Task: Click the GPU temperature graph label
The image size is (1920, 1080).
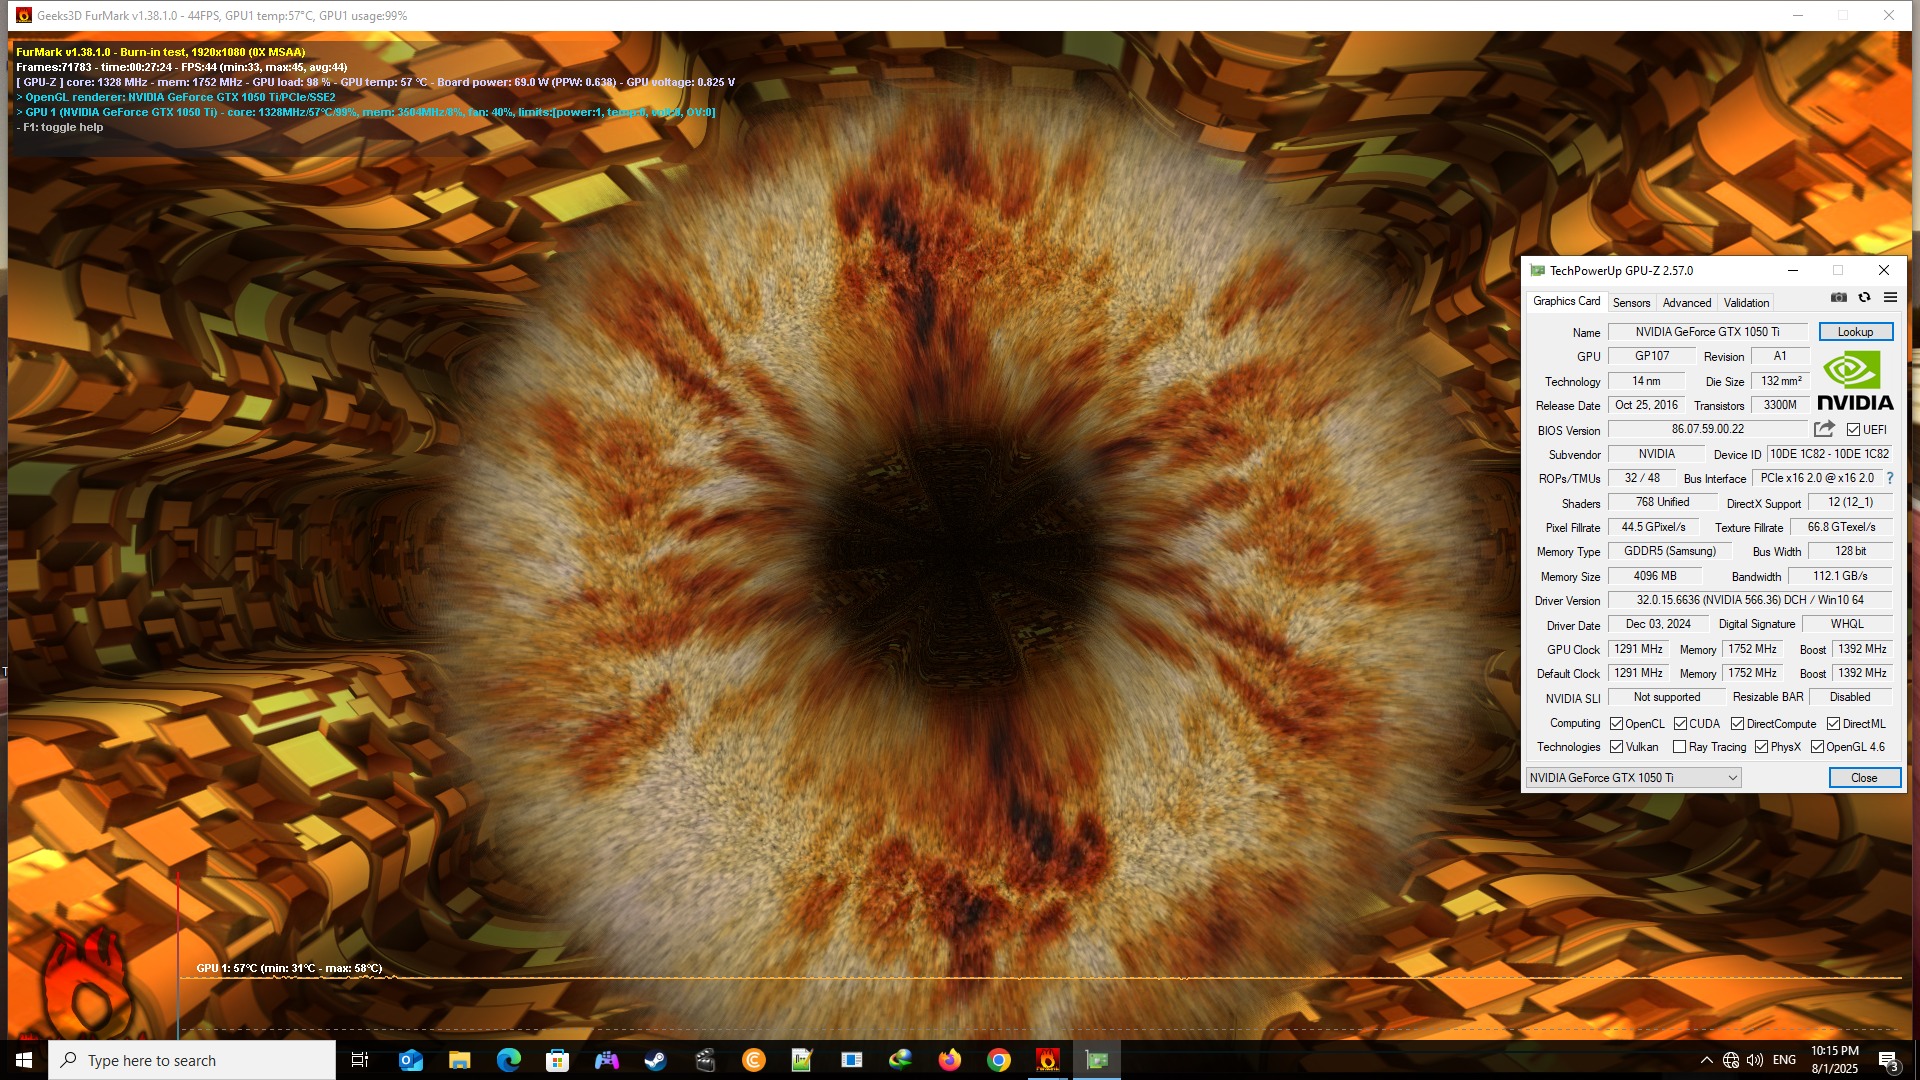Action: (289, 968)
